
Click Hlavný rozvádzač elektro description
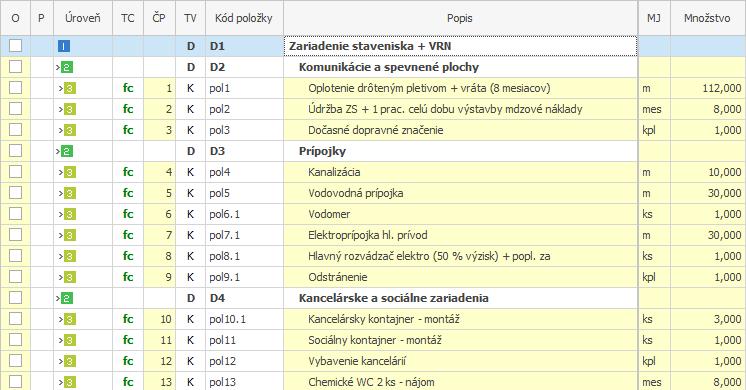pyautogui.click(x=461, y=256)
